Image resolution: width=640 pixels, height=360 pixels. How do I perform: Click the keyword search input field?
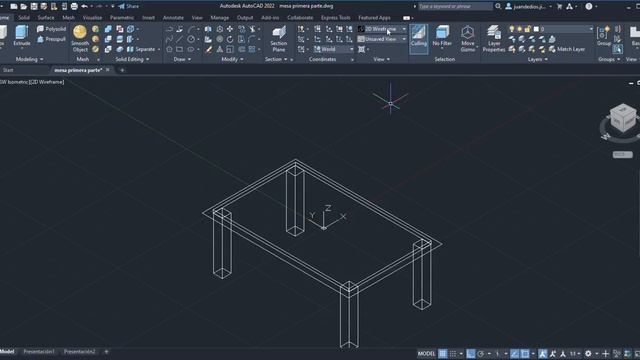455,6
